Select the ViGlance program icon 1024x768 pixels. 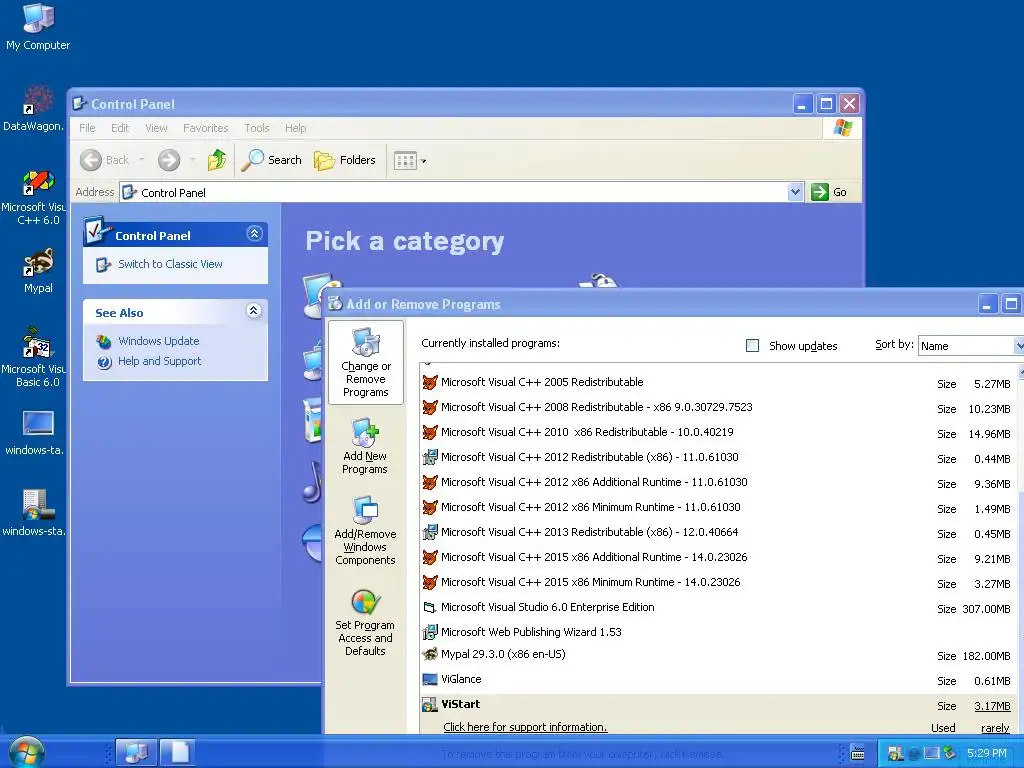430,680
